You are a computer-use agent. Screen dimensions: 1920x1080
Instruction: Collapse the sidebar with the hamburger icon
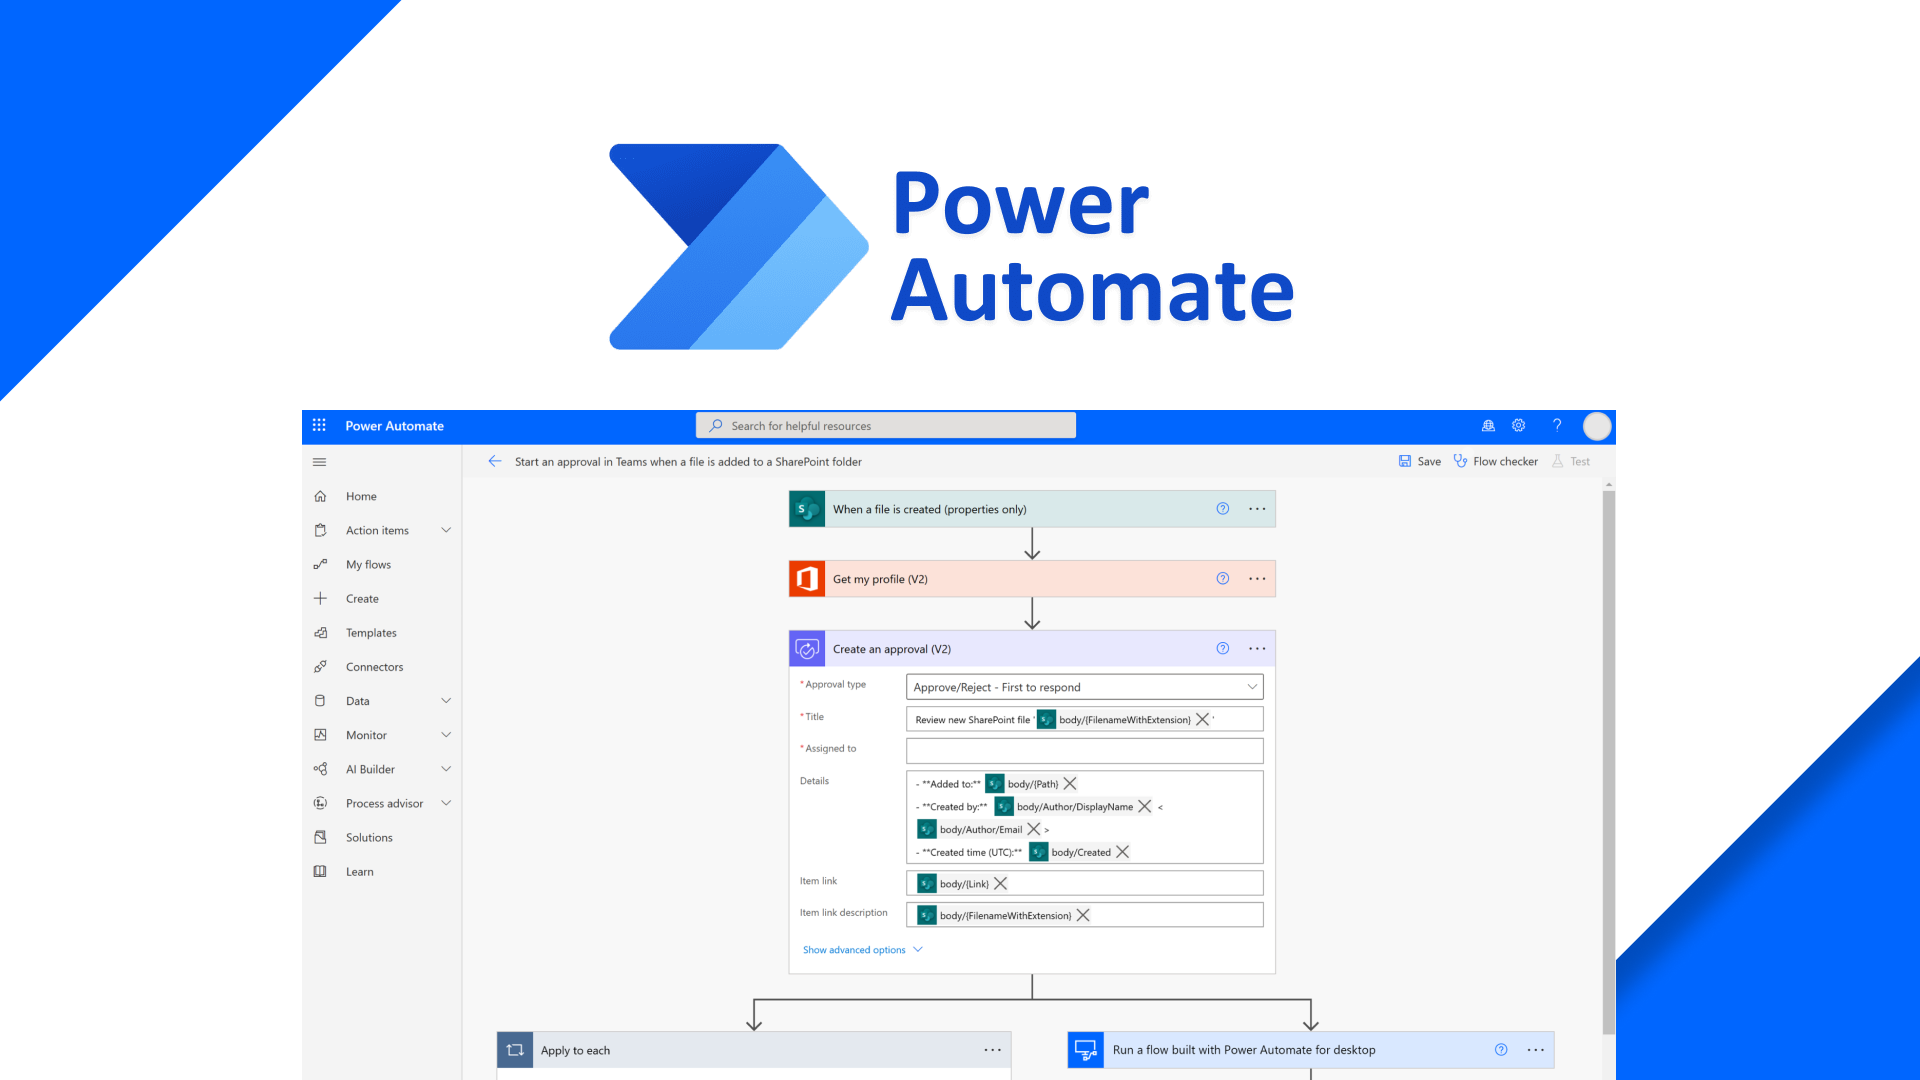pyautogui.click(x=319, y=461)
